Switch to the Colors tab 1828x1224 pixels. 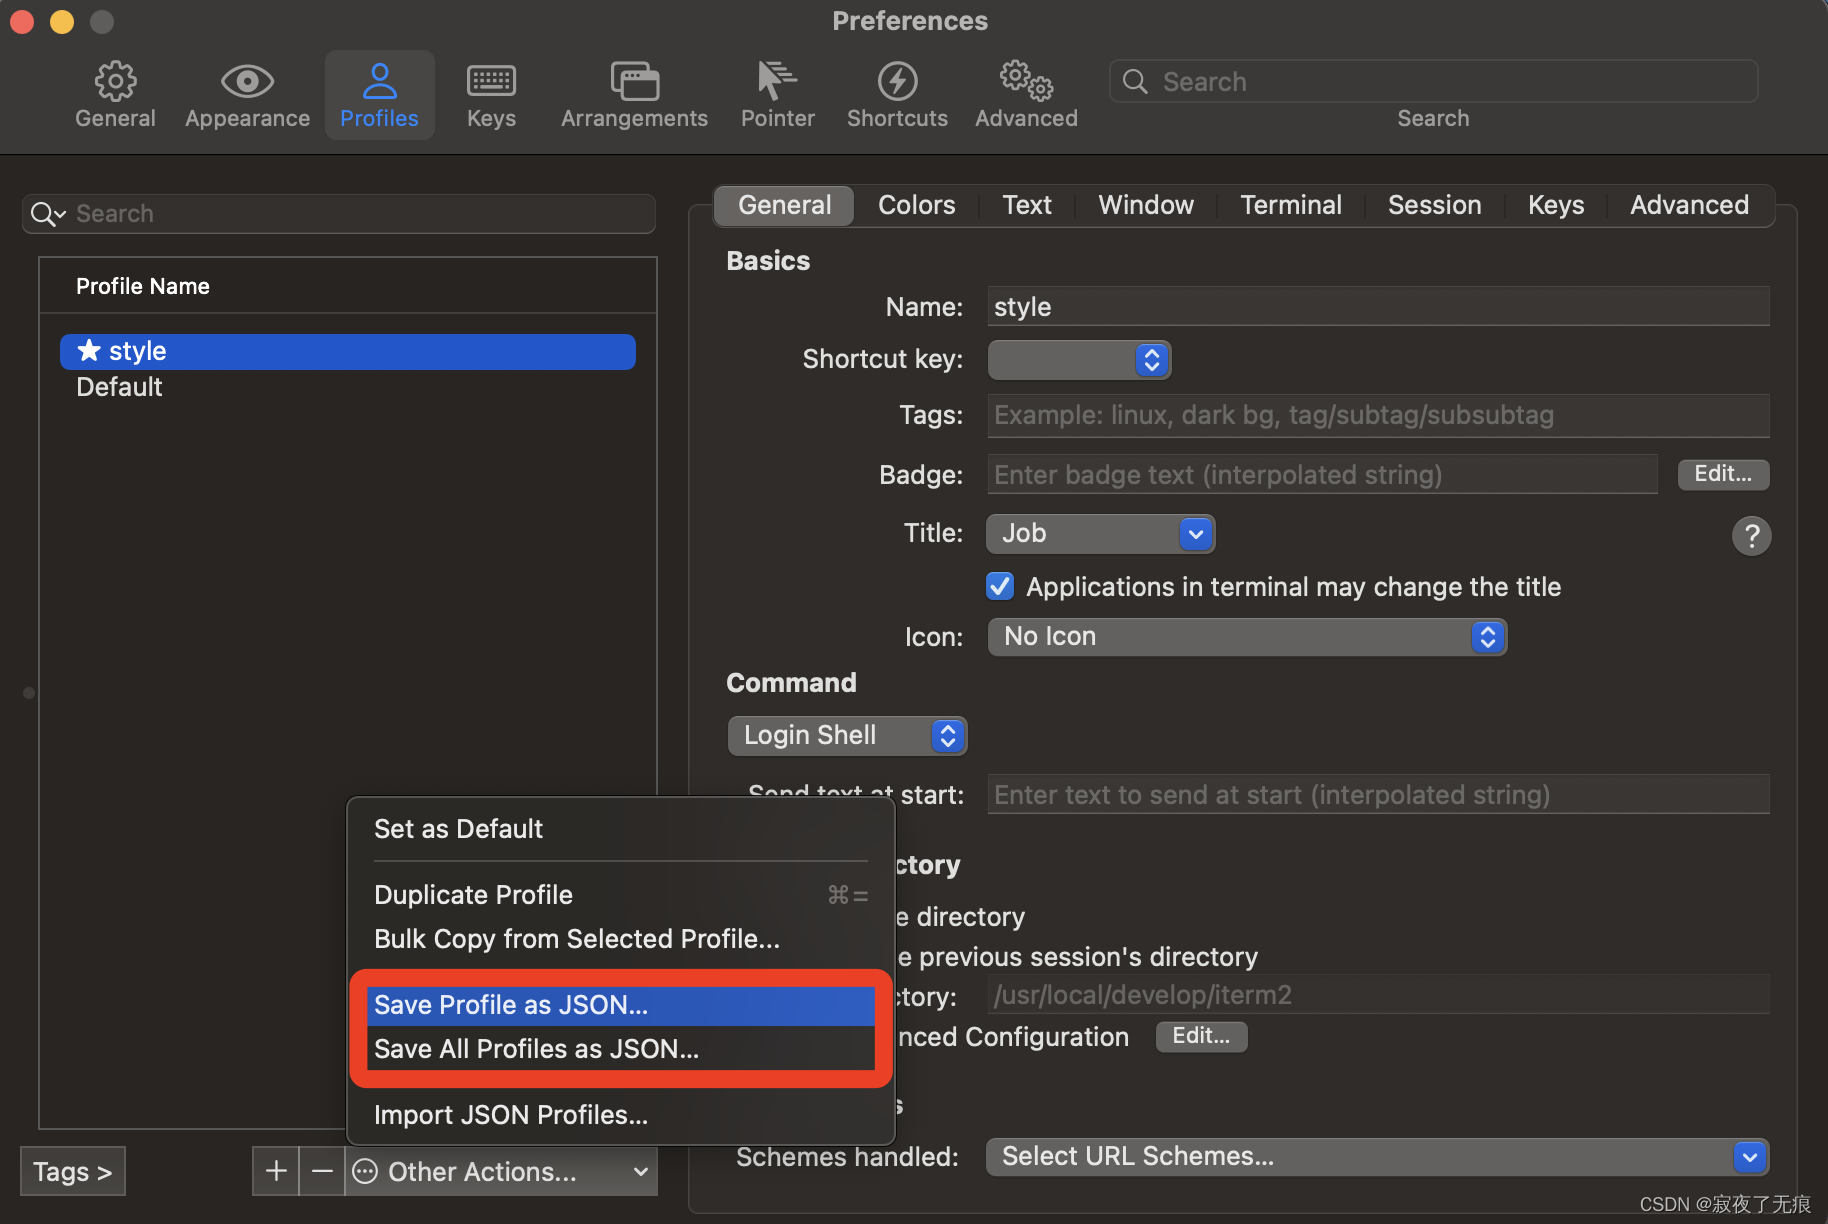(915, 205)
